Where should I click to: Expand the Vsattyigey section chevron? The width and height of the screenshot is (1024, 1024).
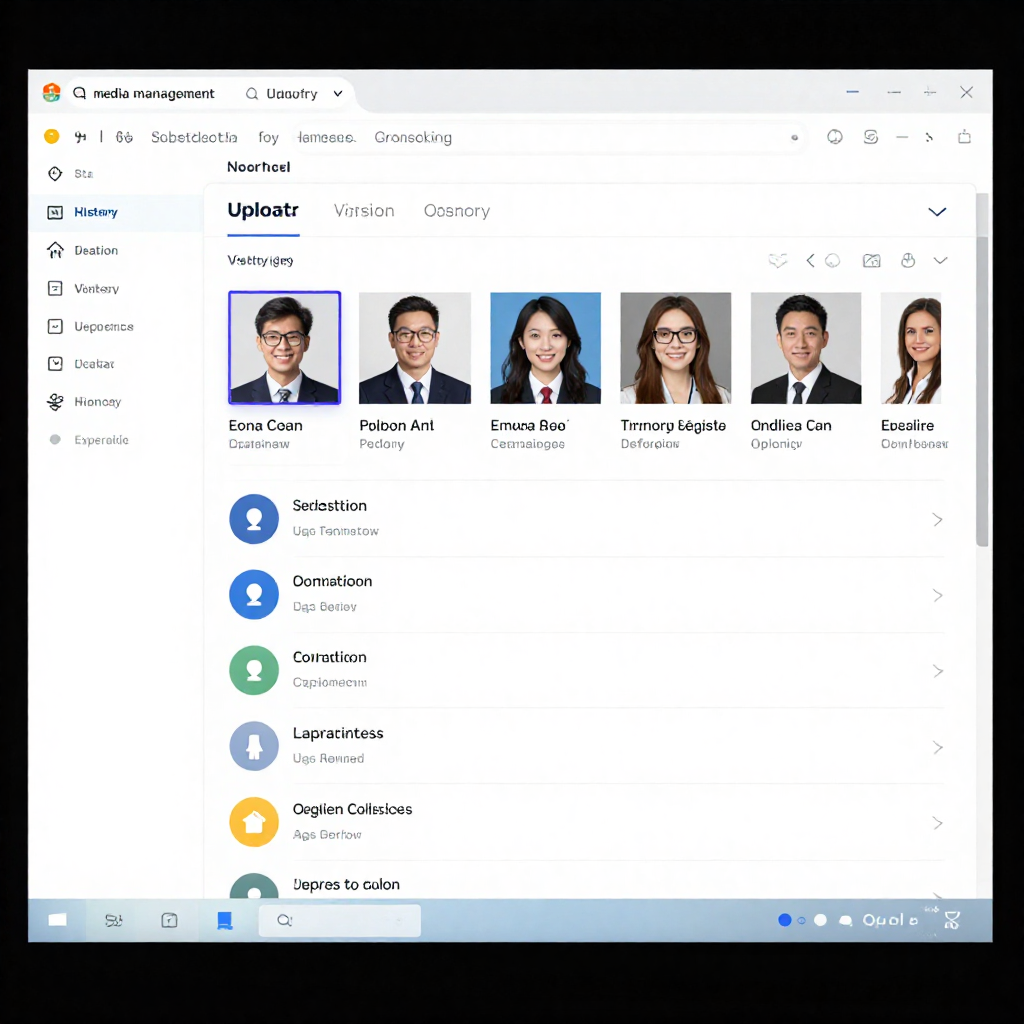(x=940, y=261)
